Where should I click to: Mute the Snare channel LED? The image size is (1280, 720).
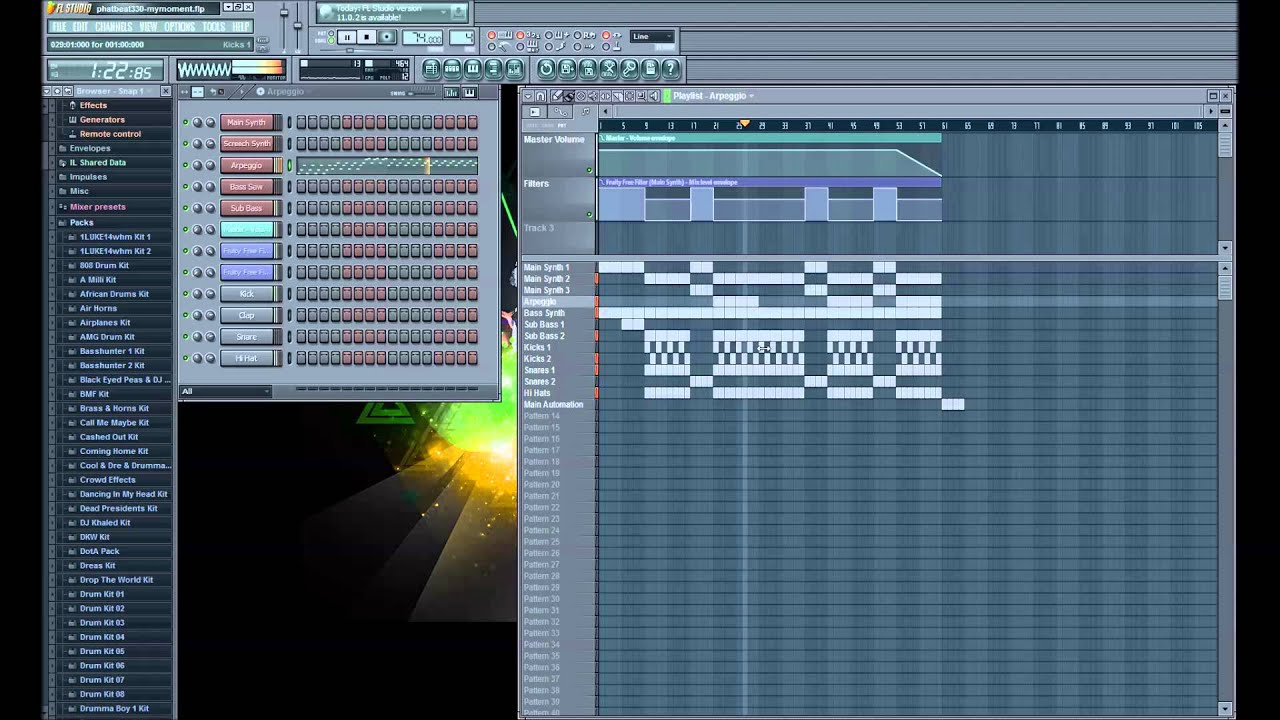pyautogui.click(x=185, y=337)
